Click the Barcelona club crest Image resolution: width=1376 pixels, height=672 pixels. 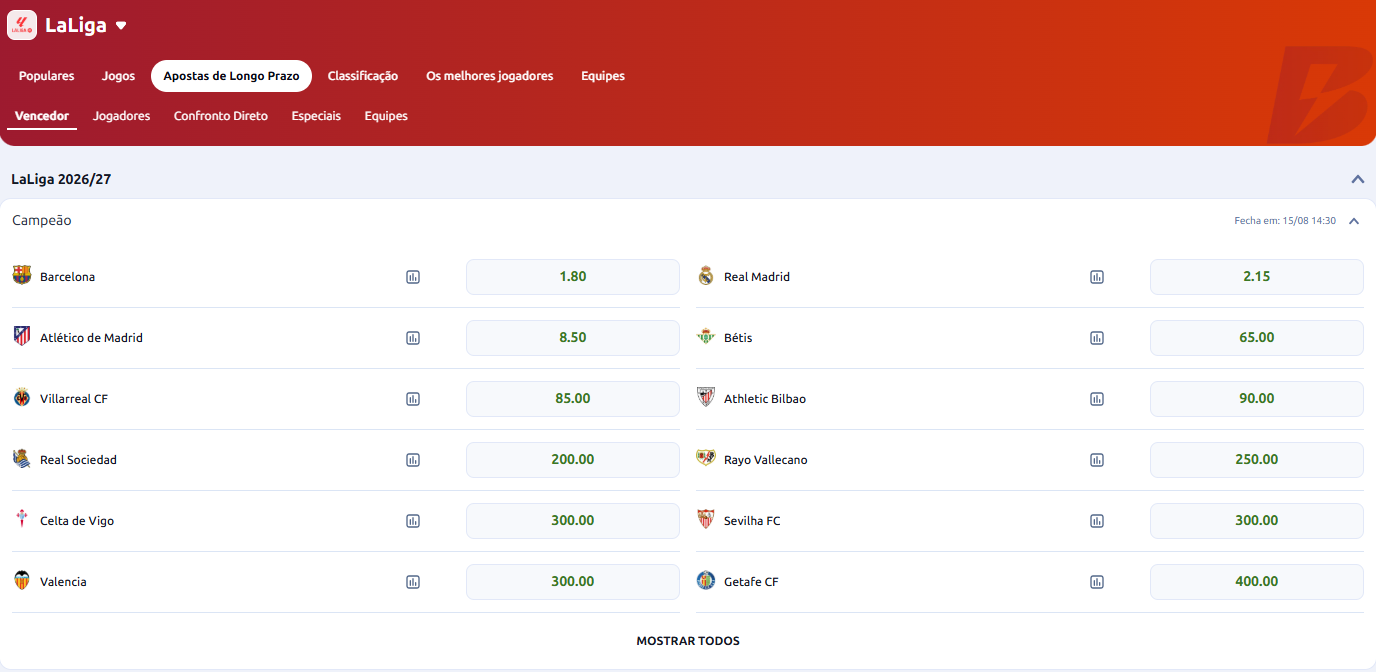pyautogui.click(x=22, y=275)
